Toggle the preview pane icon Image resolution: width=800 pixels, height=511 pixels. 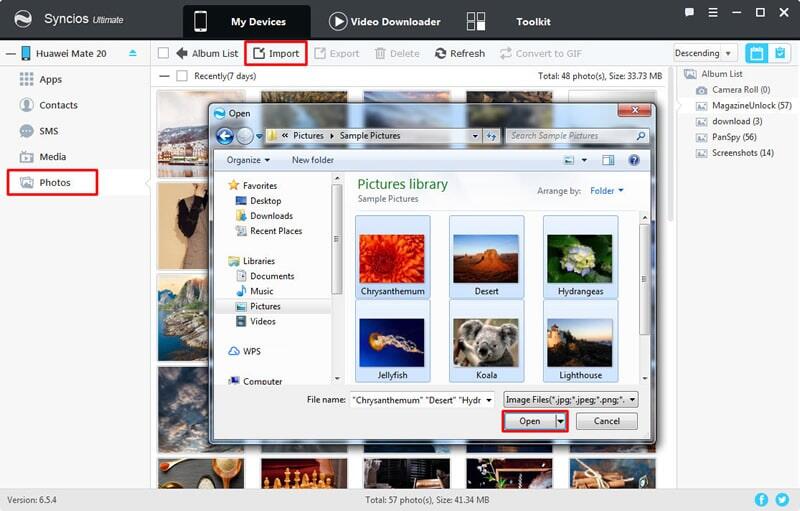pyautogui.click(x=608, y=160)
